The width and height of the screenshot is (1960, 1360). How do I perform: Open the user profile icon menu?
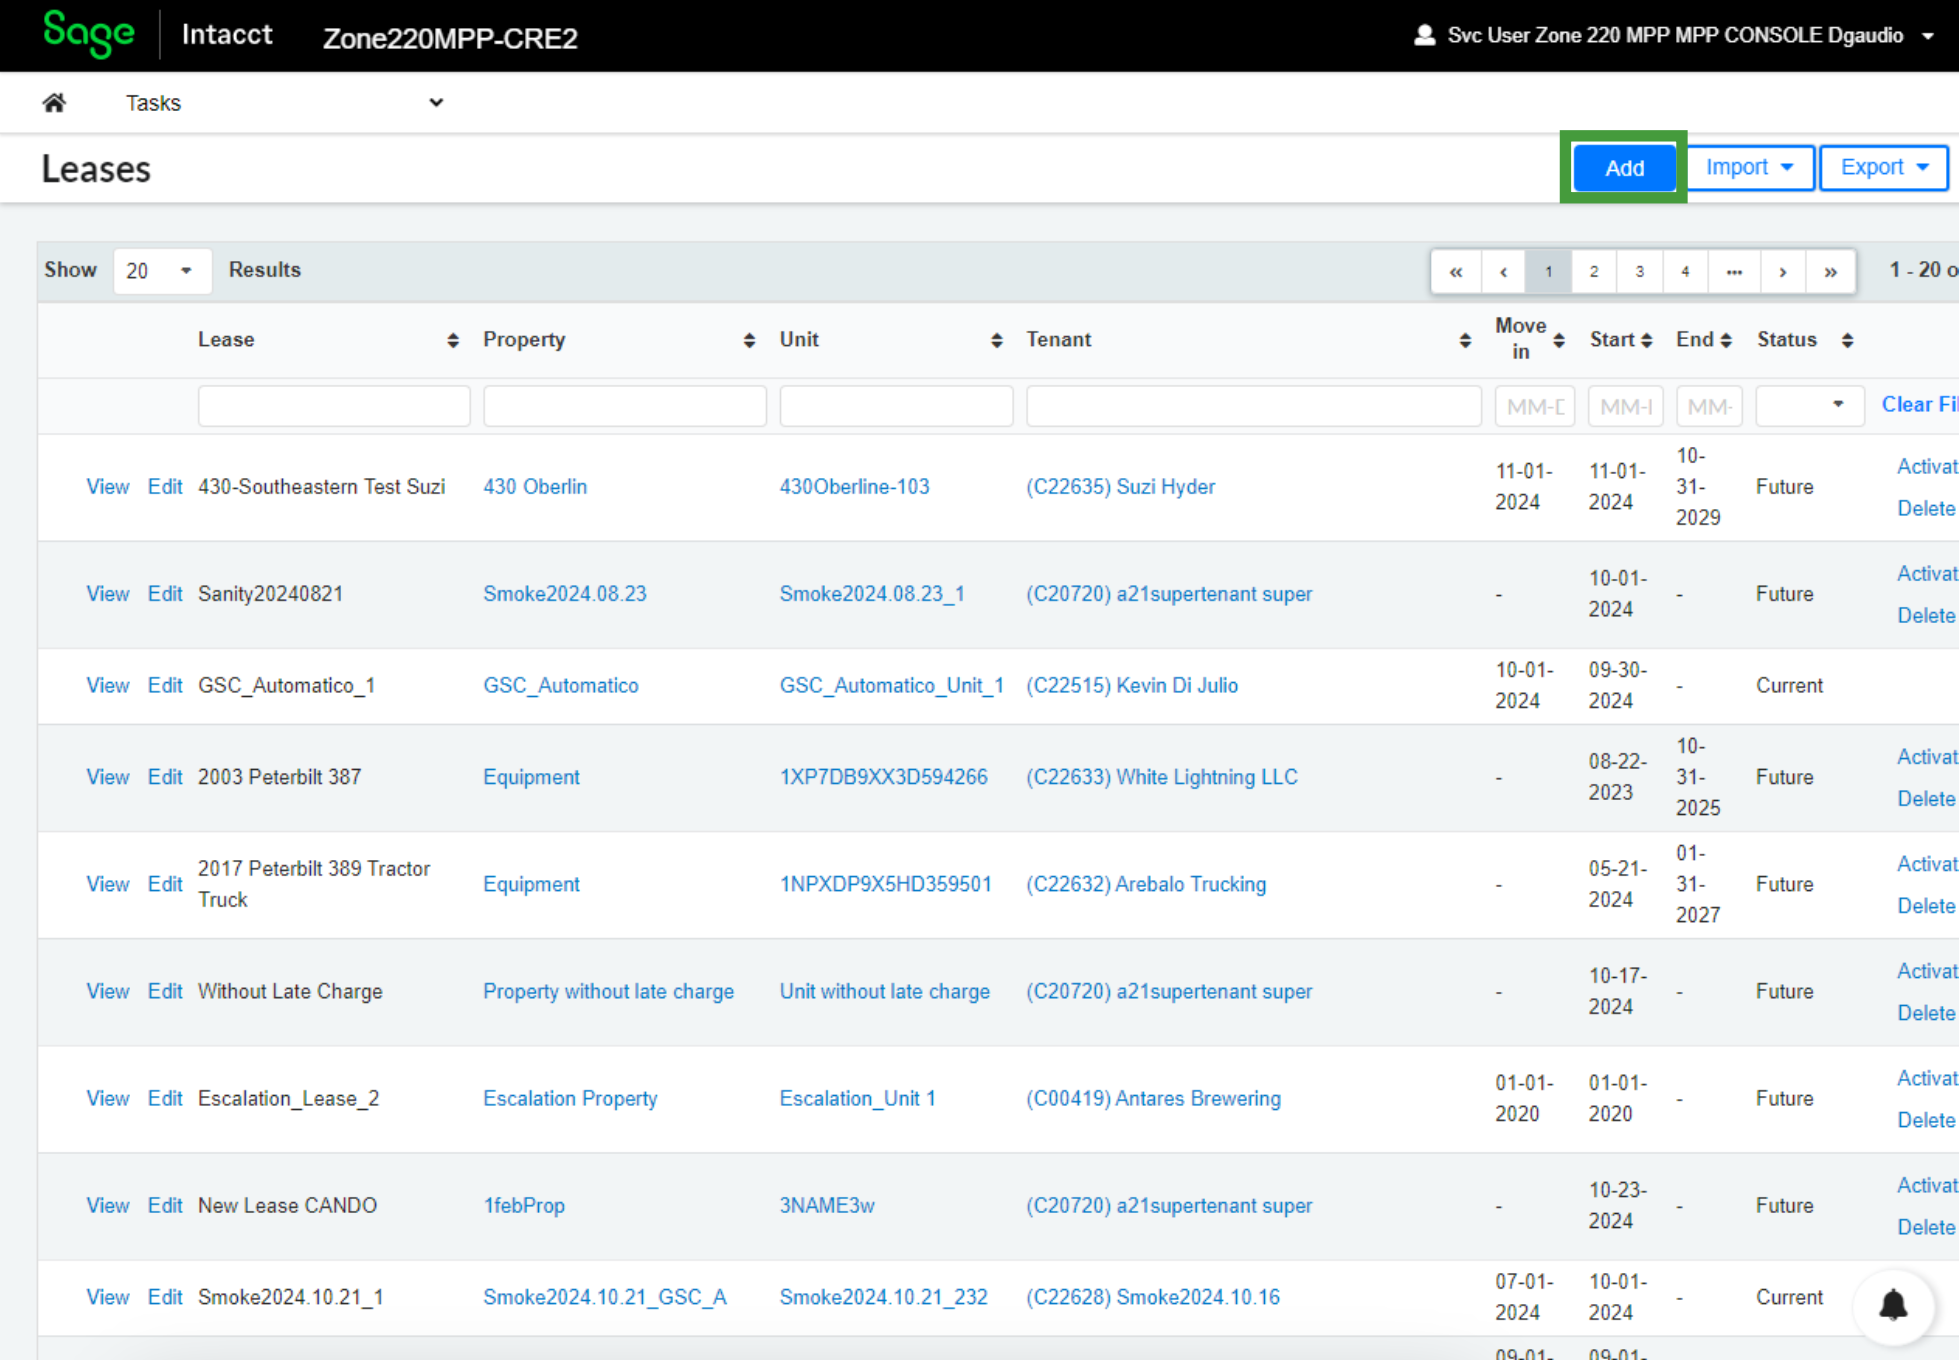click(x=1424, y=35)
